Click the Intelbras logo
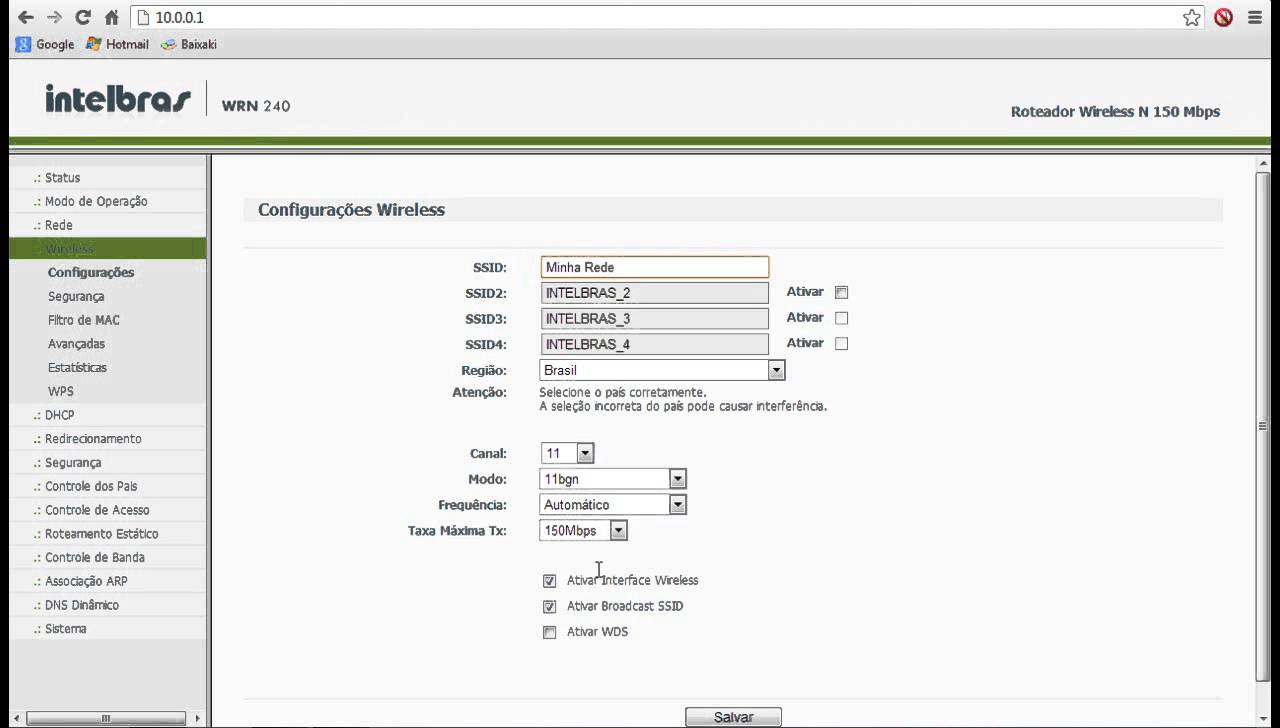The image size is (1280, 728). (117, 99)
